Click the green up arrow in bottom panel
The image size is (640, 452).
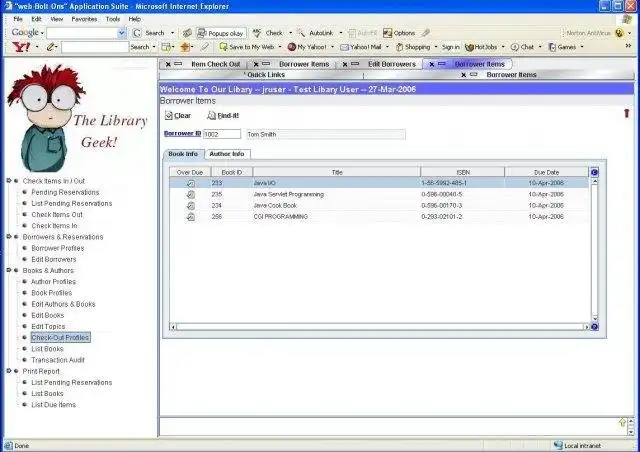(622, 422)
